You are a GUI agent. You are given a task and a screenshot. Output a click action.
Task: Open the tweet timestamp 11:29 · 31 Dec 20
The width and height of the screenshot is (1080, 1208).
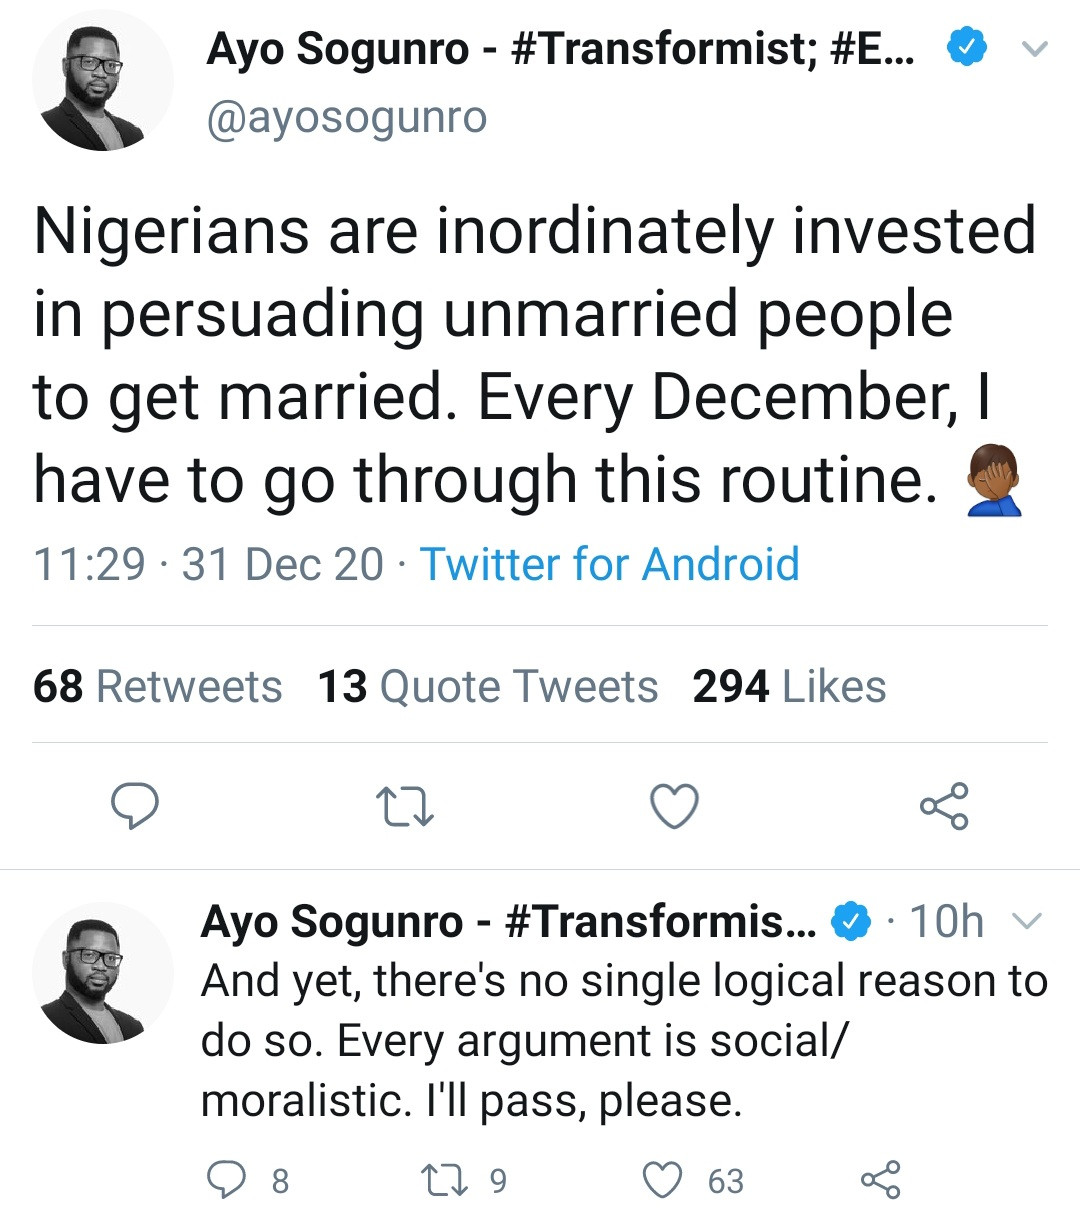[x=208, y=564]
